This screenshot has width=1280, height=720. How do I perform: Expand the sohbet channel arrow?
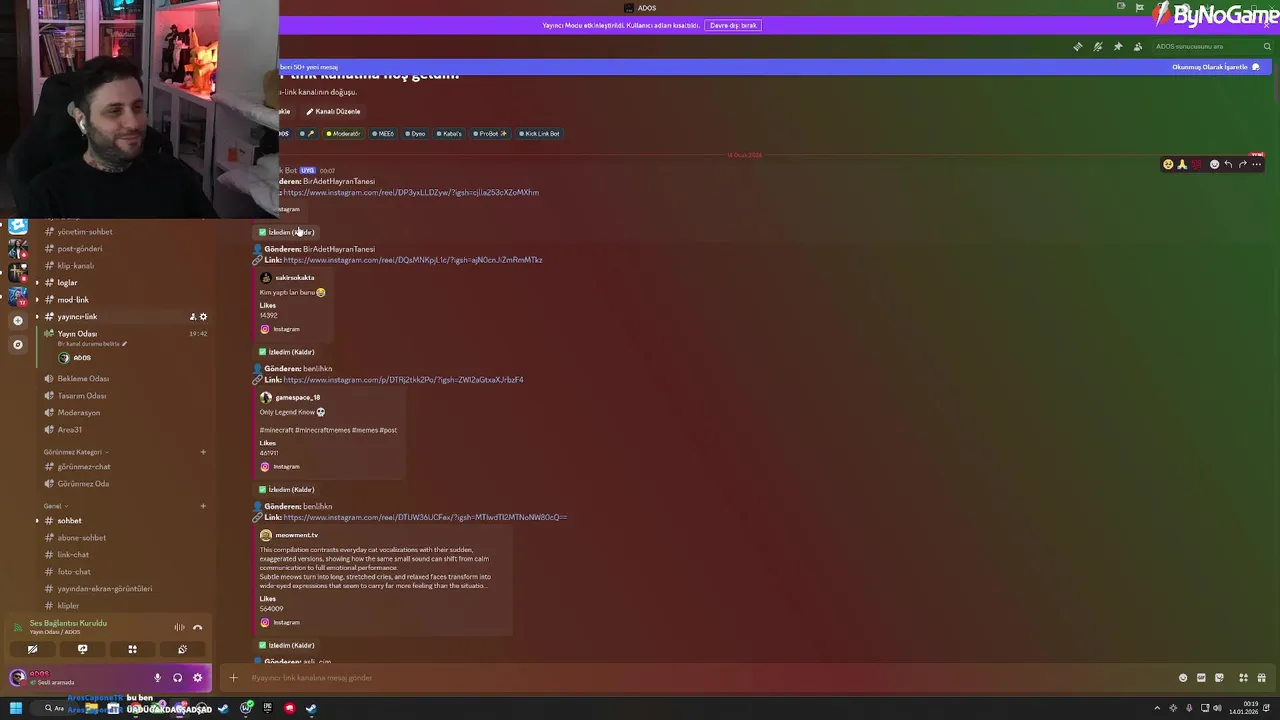pyautogui.click(x=38, y=521)
